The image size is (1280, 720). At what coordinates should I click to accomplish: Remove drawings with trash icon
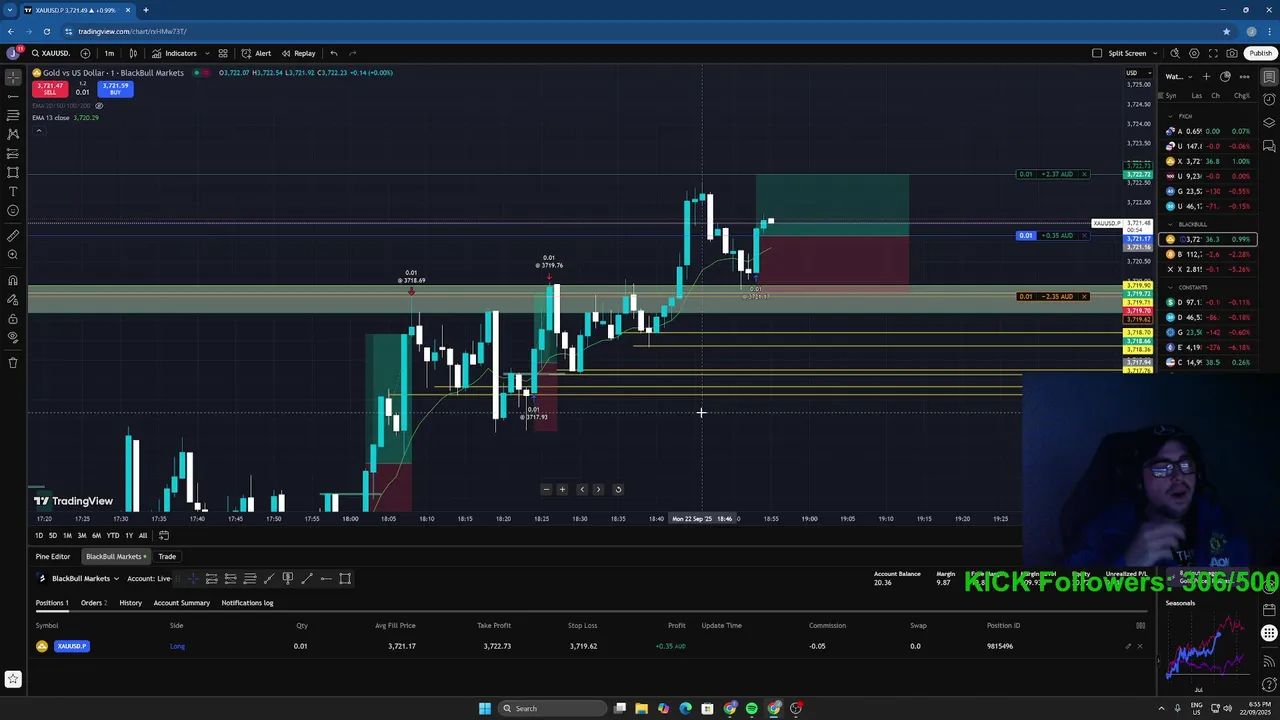coord(13,363)
